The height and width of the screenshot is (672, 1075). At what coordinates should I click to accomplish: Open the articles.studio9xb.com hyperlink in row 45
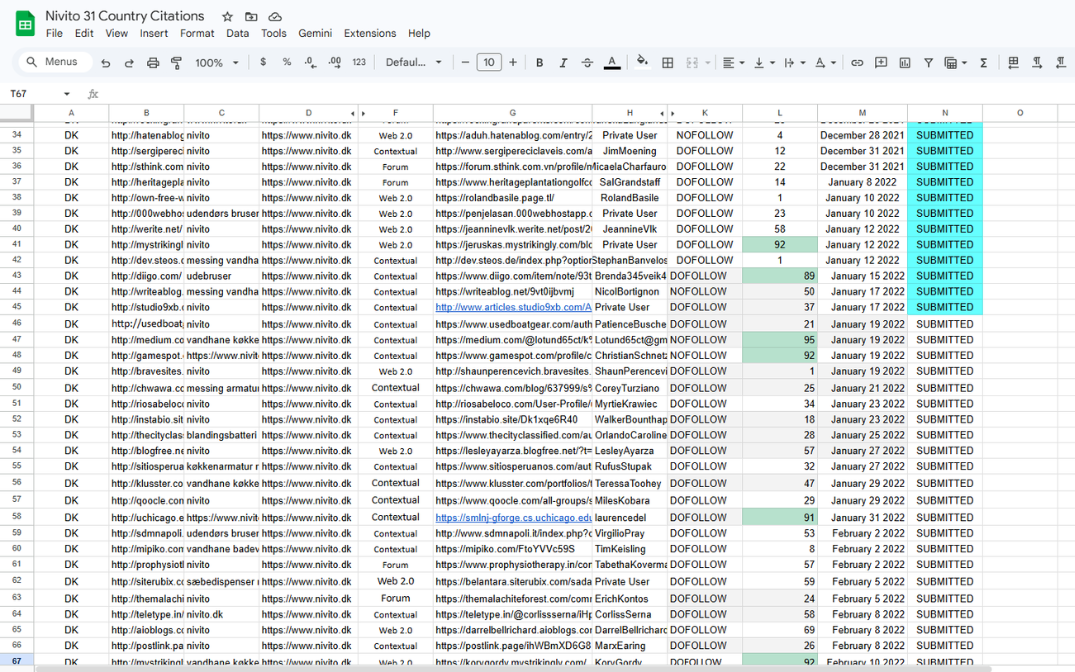coord(512,308)
